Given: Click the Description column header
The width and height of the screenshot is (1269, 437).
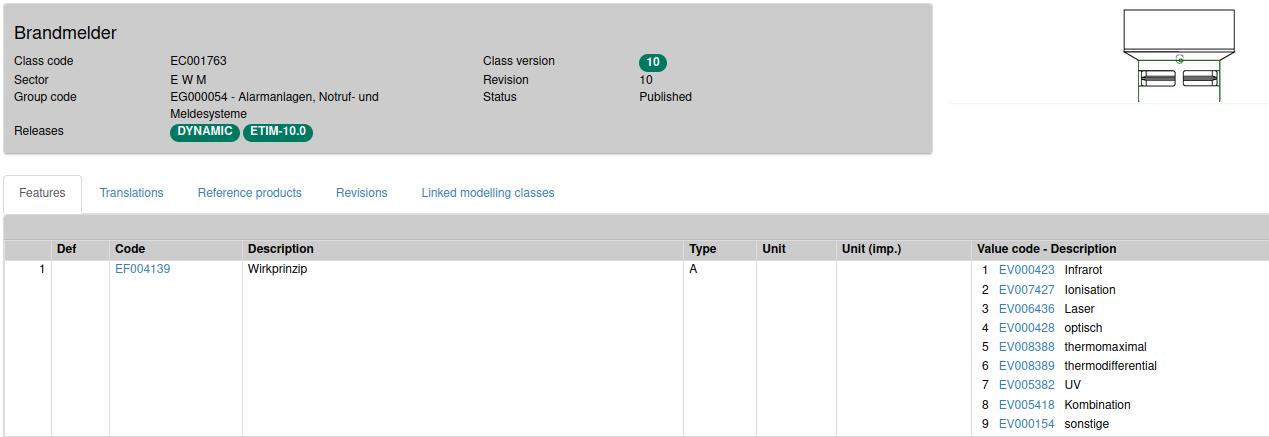Looking at the screenshot, I should coord(280,249).
